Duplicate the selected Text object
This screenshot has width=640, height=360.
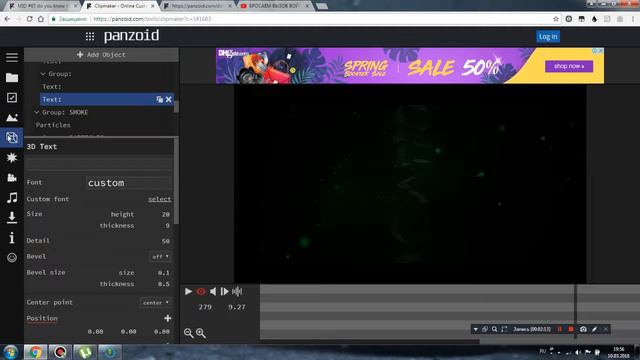[160, 99]
